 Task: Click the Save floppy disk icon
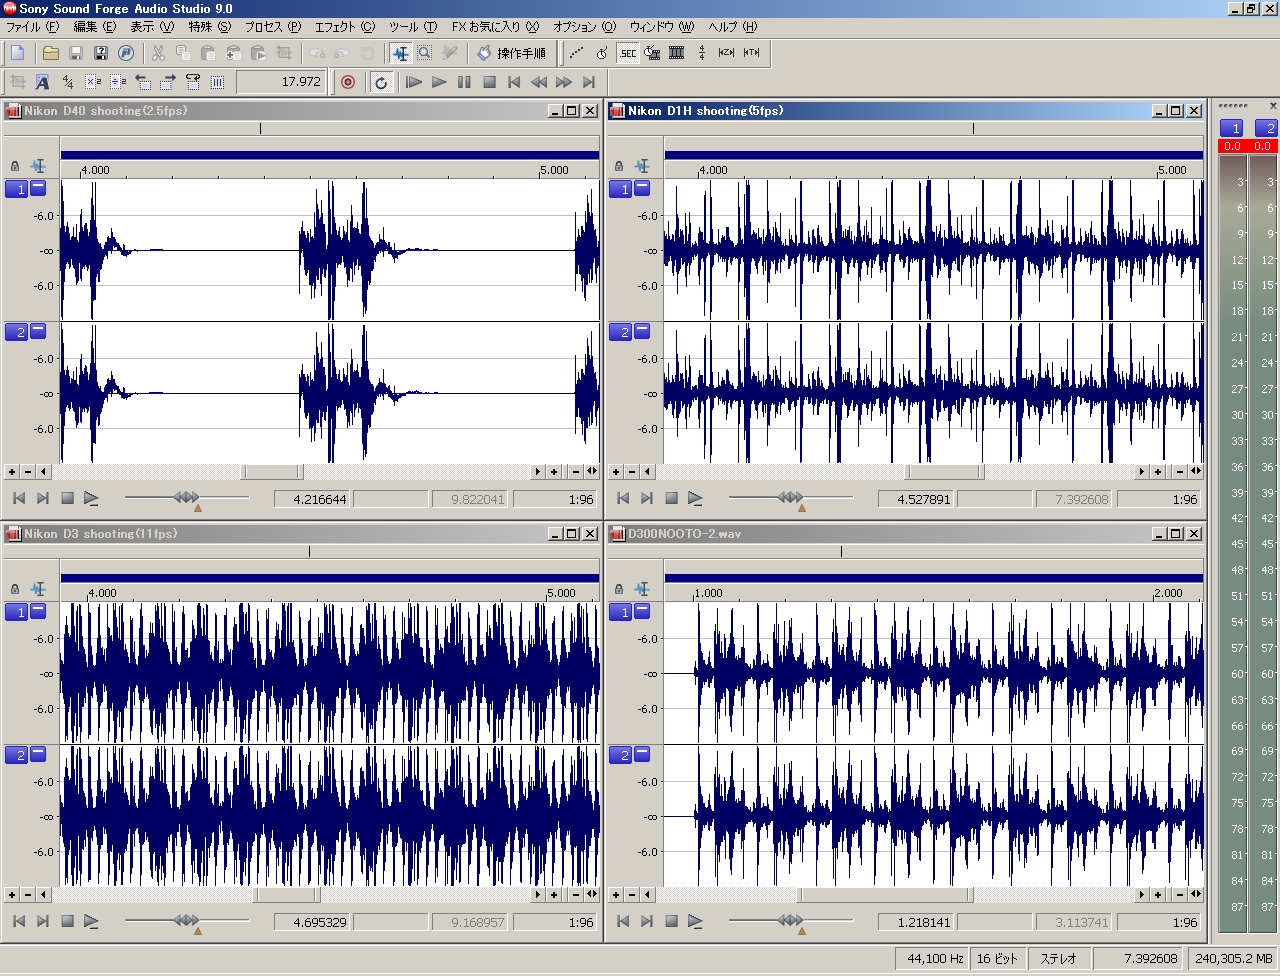[x=75, y=53]
